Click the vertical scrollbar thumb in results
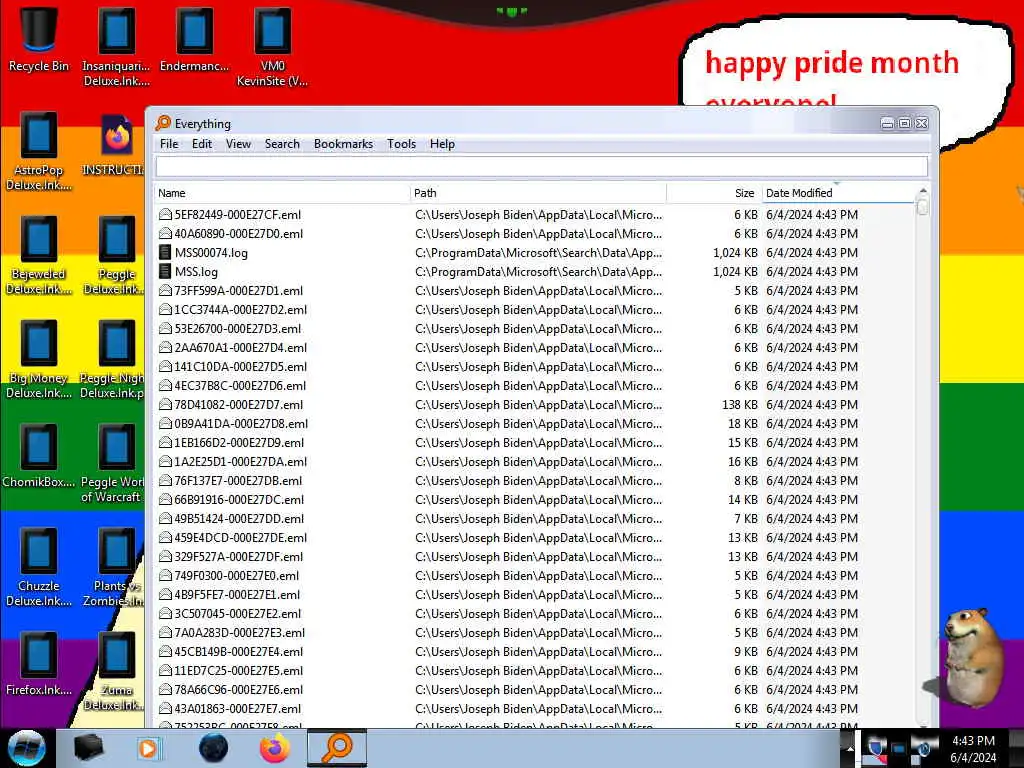Viewport: 1024px width, 768px height. (922, 206)
